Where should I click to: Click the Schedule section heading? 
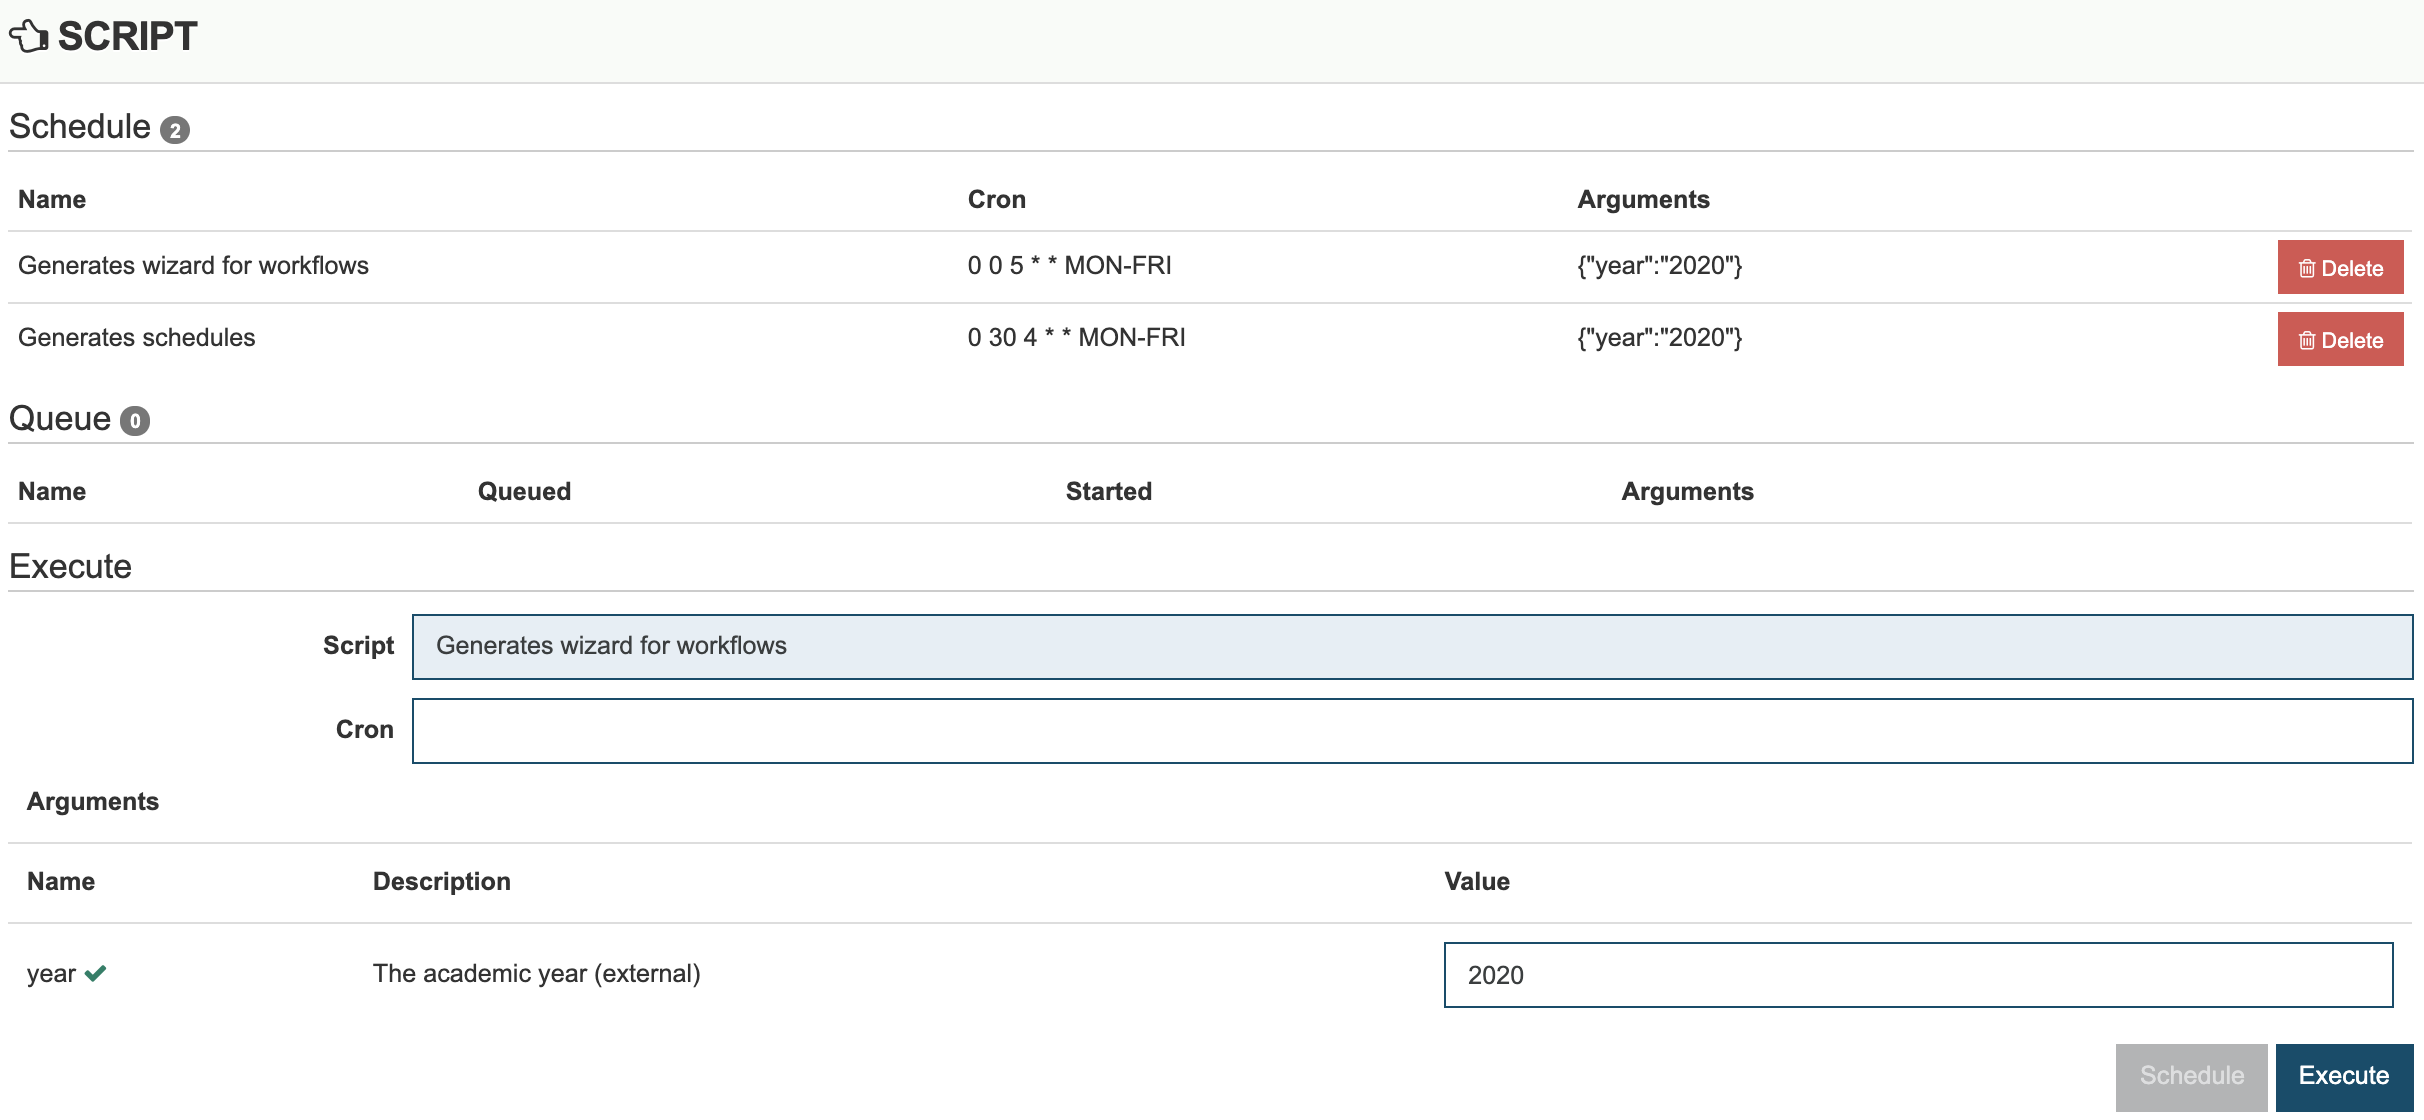coord(80,127)
